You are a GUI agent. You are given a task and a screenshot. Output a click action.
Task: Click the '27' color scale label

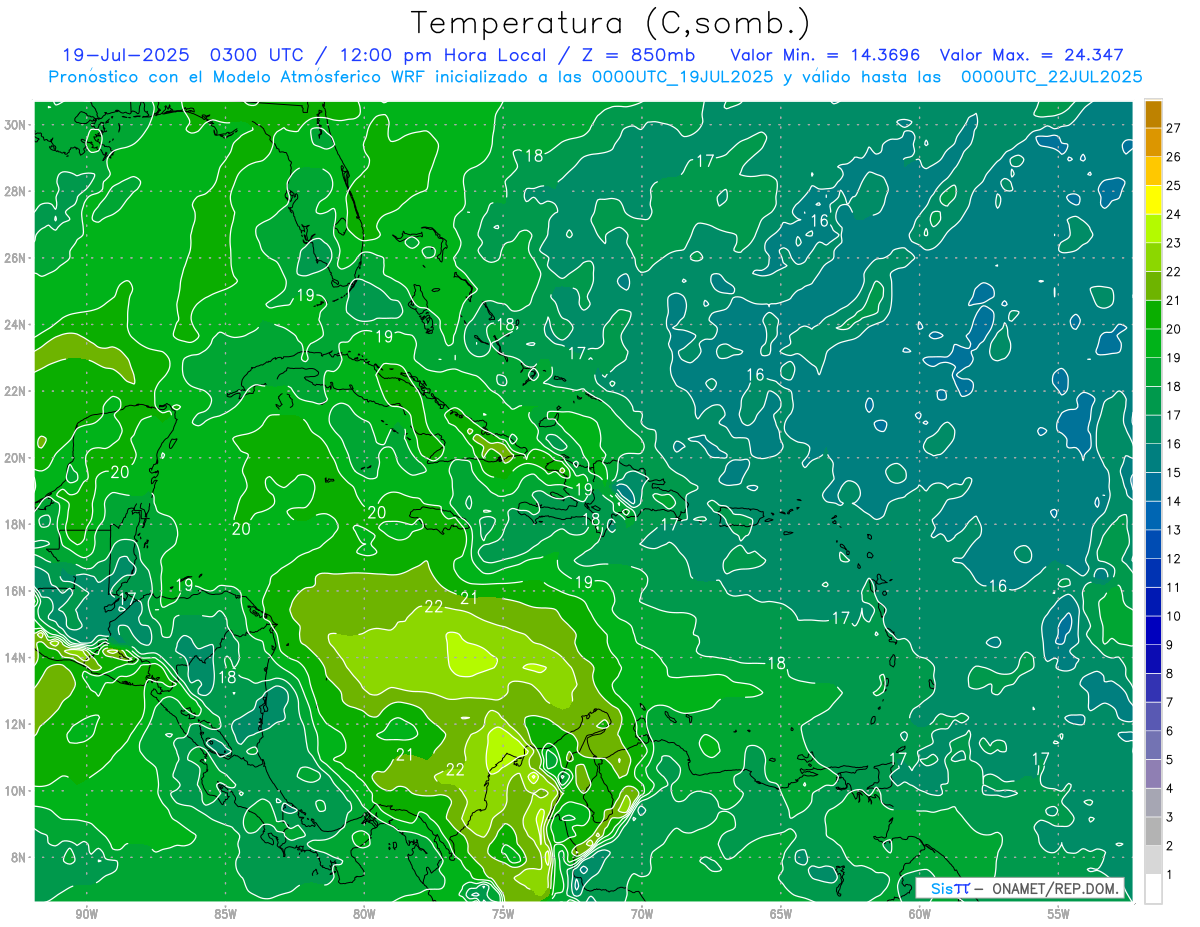1174,127
